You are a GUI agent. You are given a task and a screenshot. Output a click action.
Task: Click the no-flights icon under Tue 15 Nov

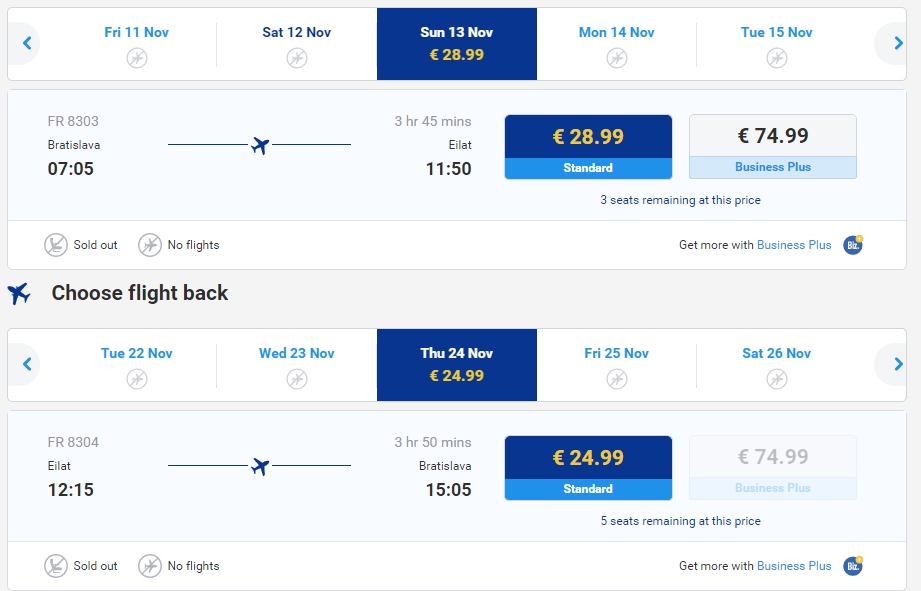(x=777, y=58)
